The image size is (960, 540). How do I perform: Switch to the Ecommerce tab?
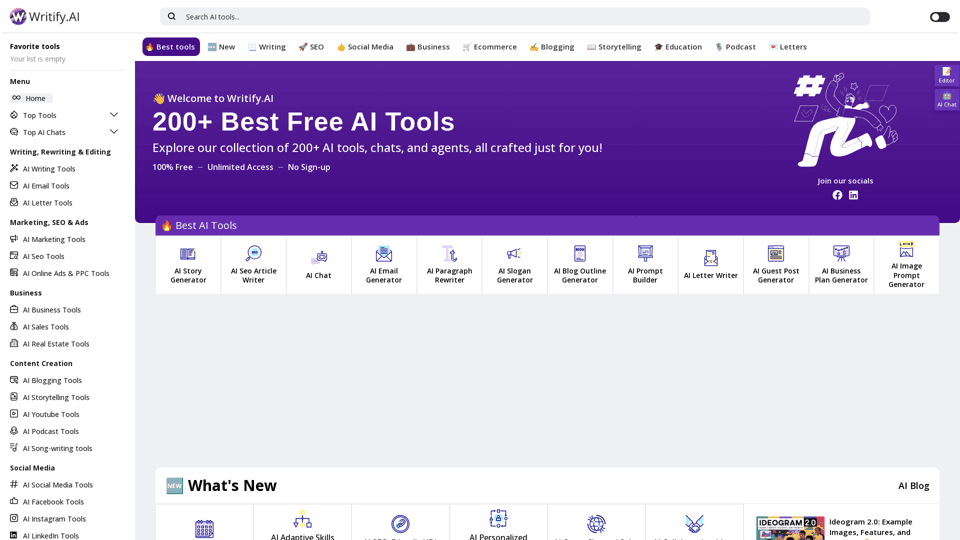(490, 47)
